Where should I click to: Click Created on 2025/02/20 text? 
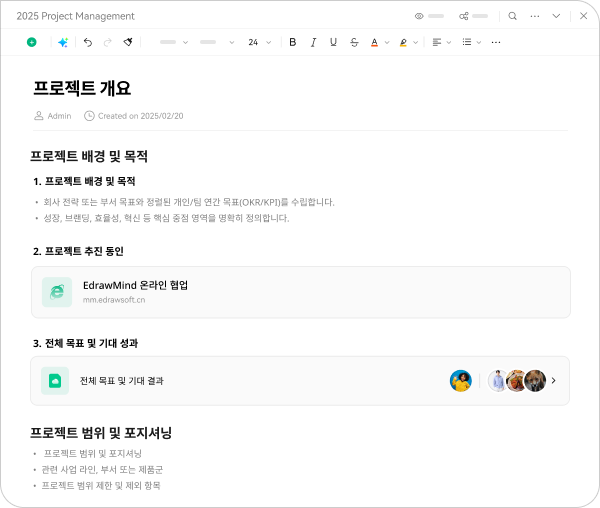point(140,116)
